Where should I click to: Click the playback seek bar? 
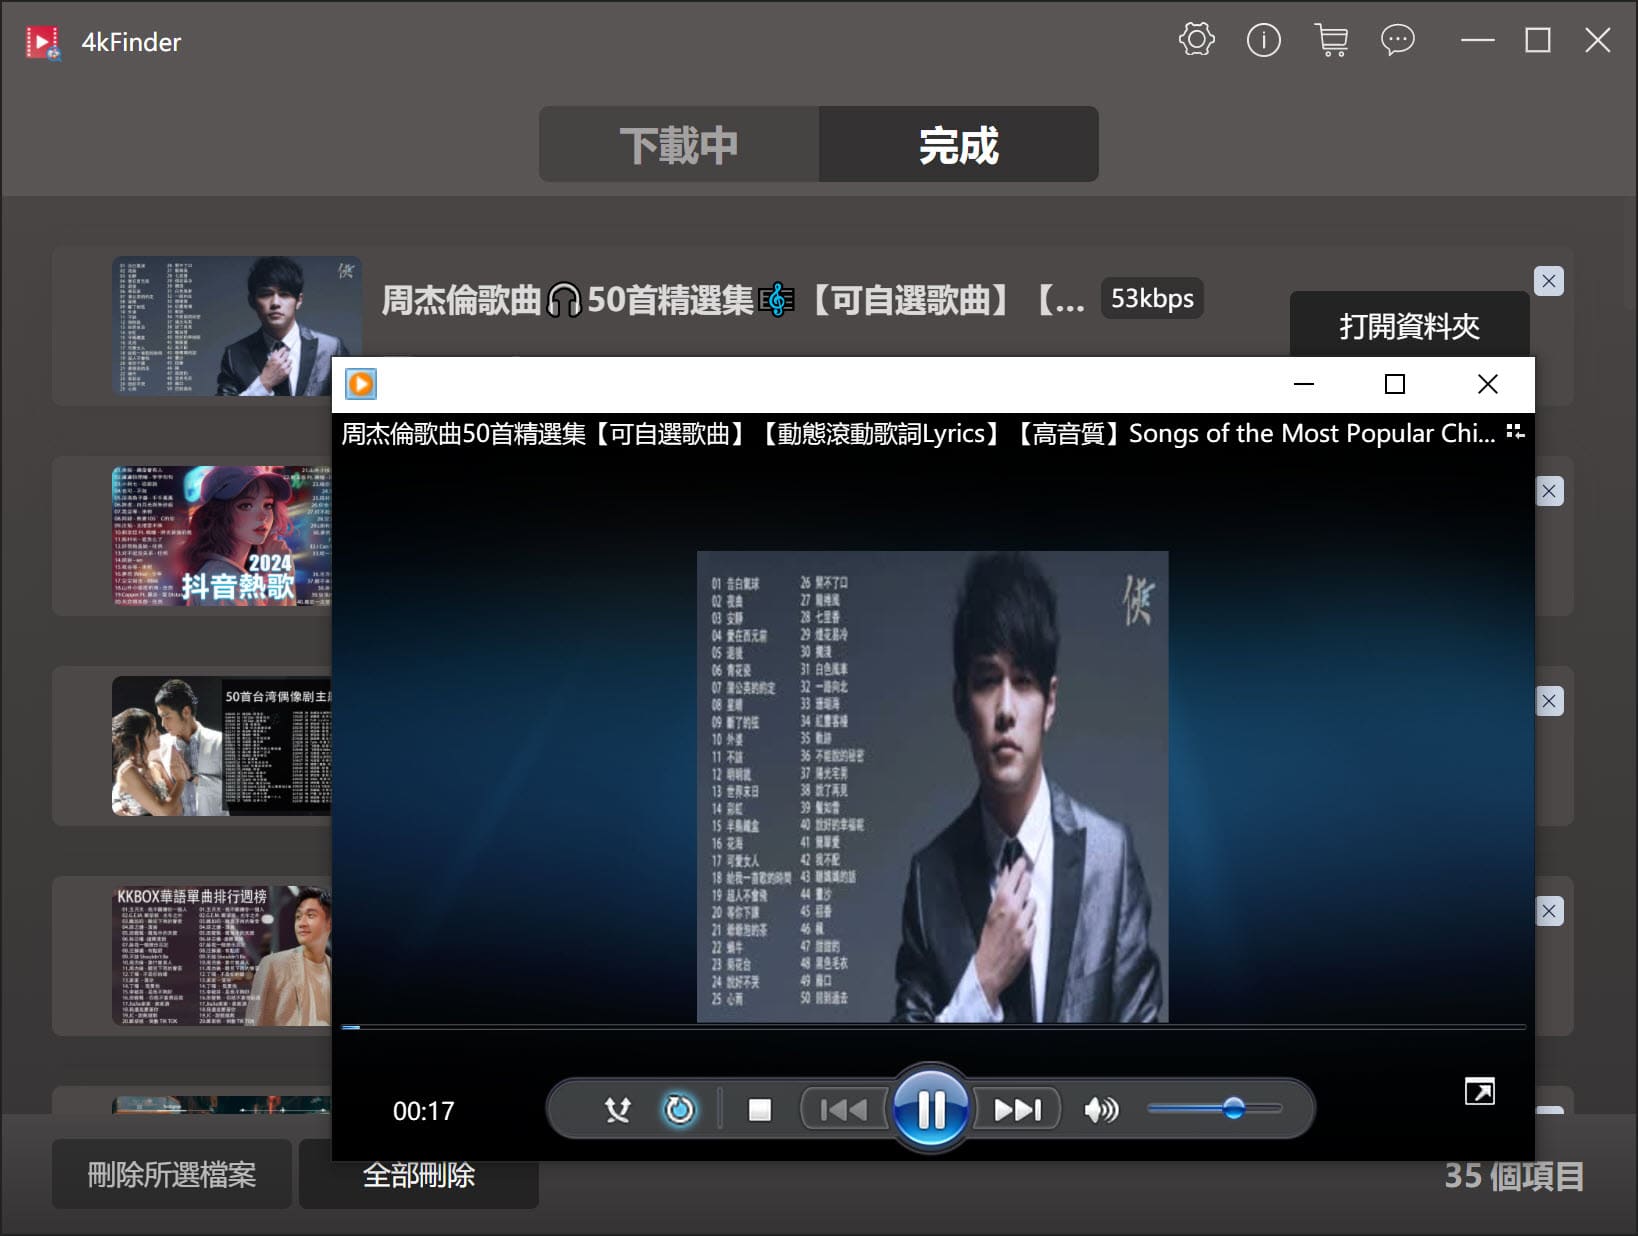pyautogui.click(x=932, y=1027)
